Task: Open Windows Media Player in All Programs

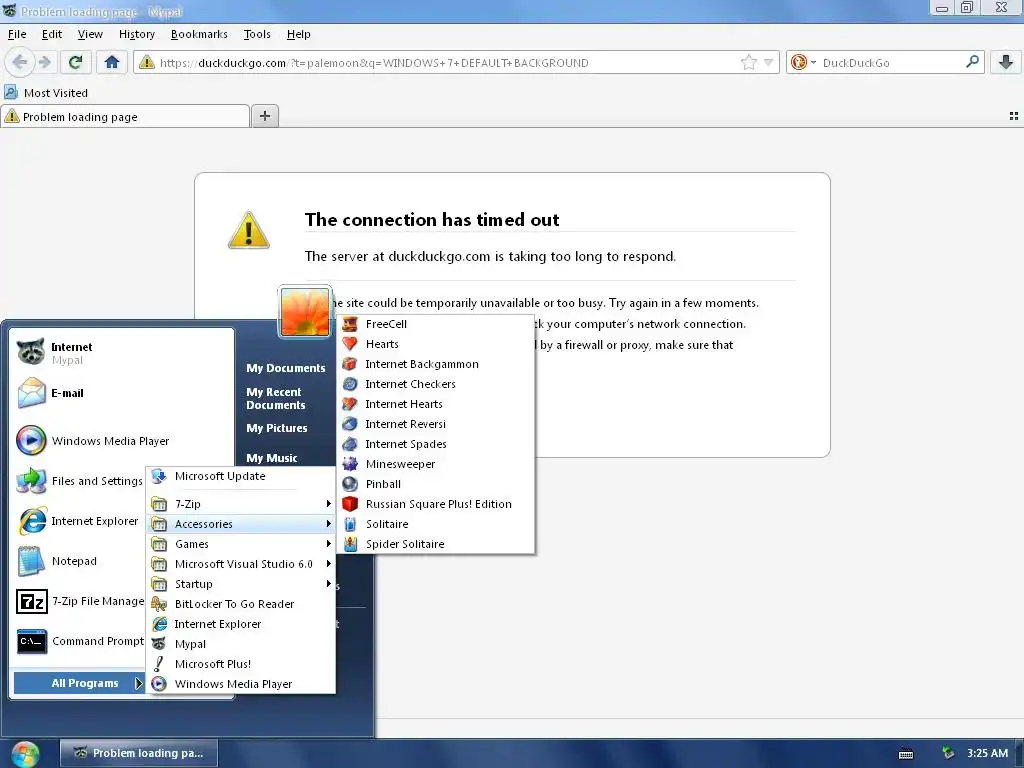Action: pyautogui.click(x=241, y=684)
